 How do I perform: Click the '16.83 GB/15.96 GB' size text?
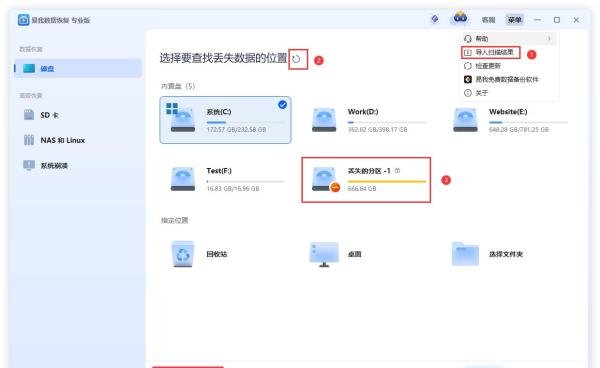[x=233, y=189]
